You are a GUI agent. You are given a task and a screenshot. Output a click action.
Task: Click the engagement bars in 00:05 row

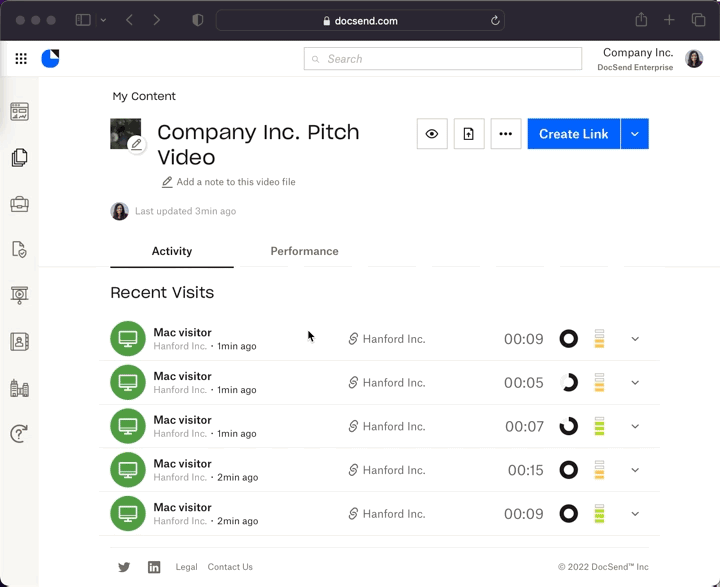click(x=599, y=383)
